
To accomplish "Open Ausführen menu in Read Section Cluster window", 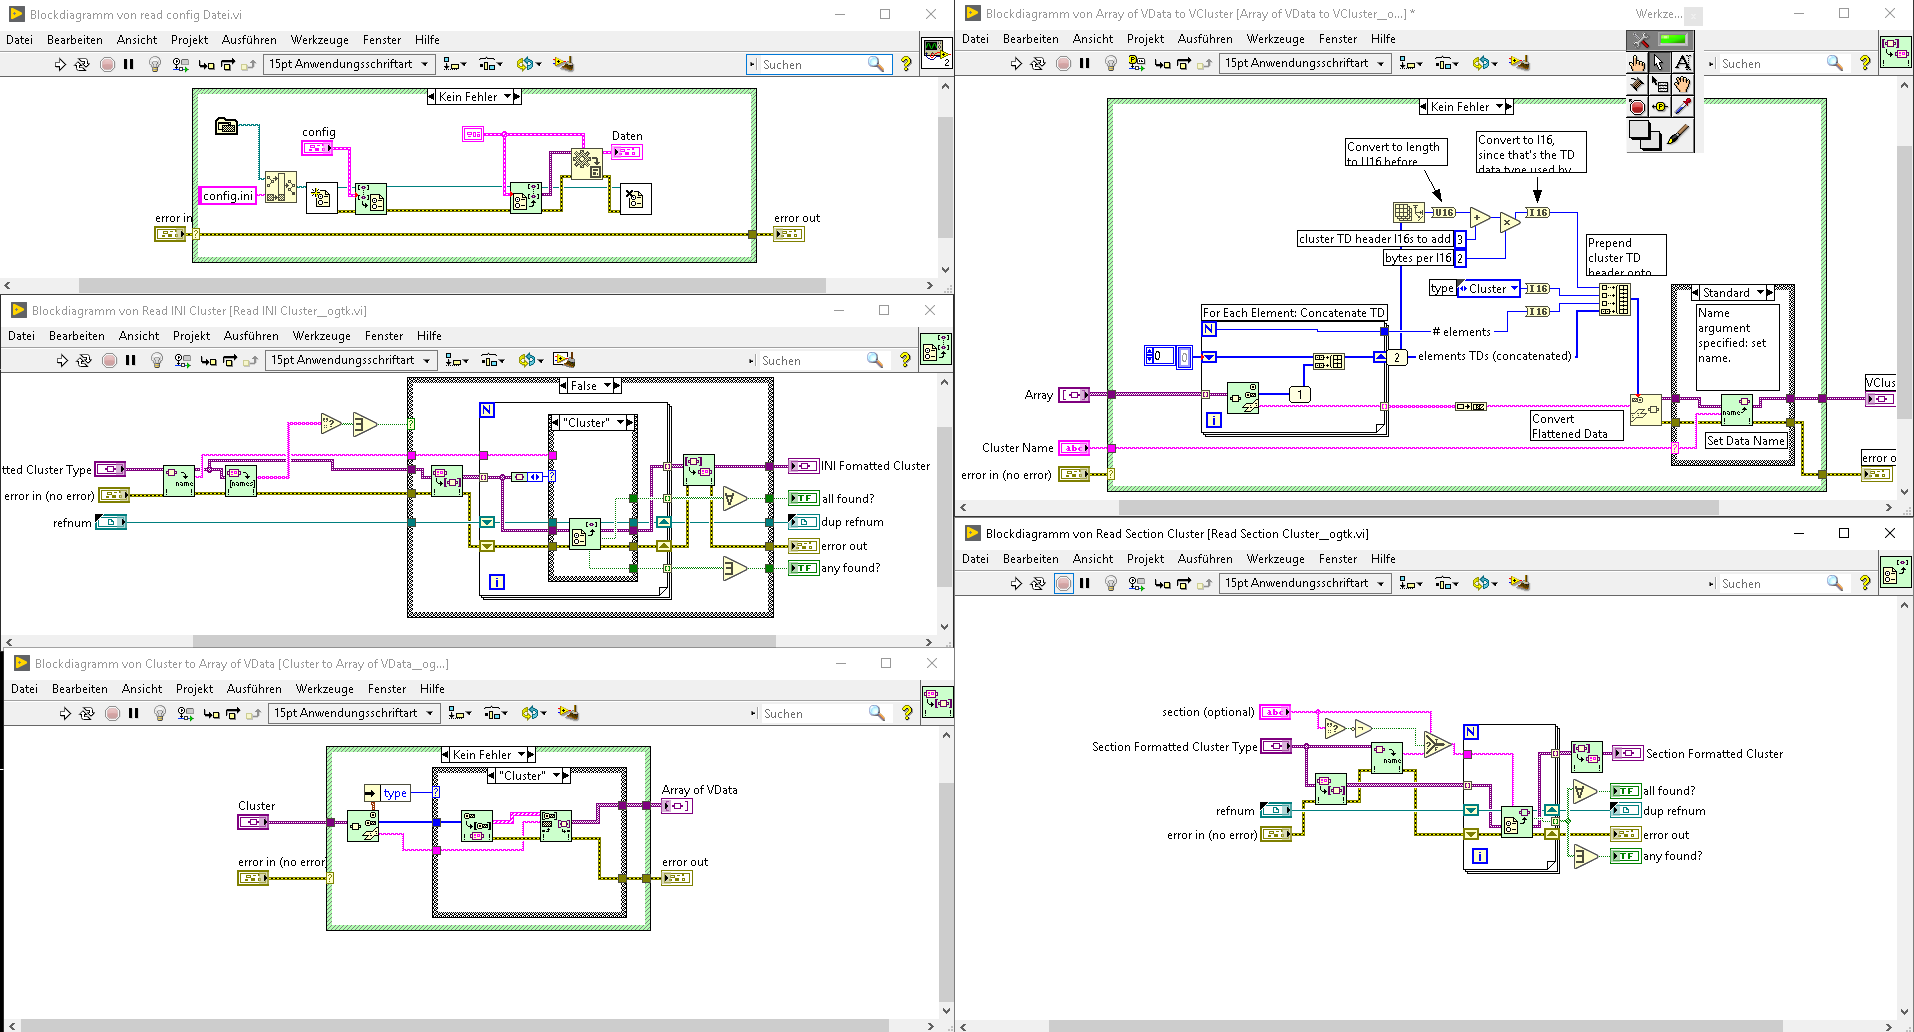I will [x=1204, y=559].
